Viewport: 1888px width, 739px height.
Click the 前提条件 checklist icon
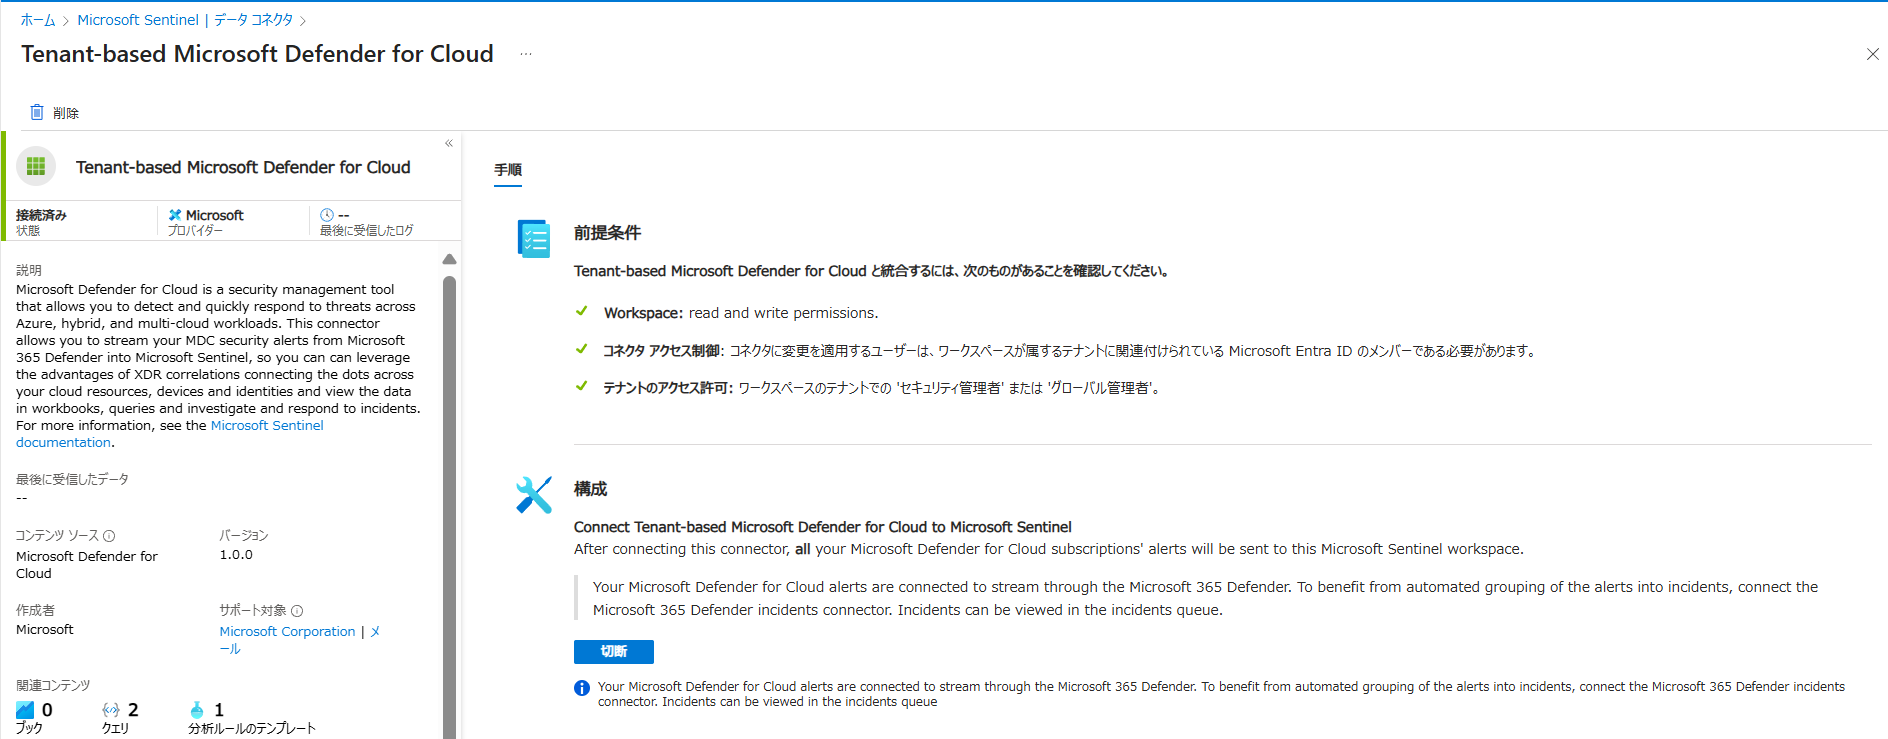pyautogui.click(x=533, y=239)
